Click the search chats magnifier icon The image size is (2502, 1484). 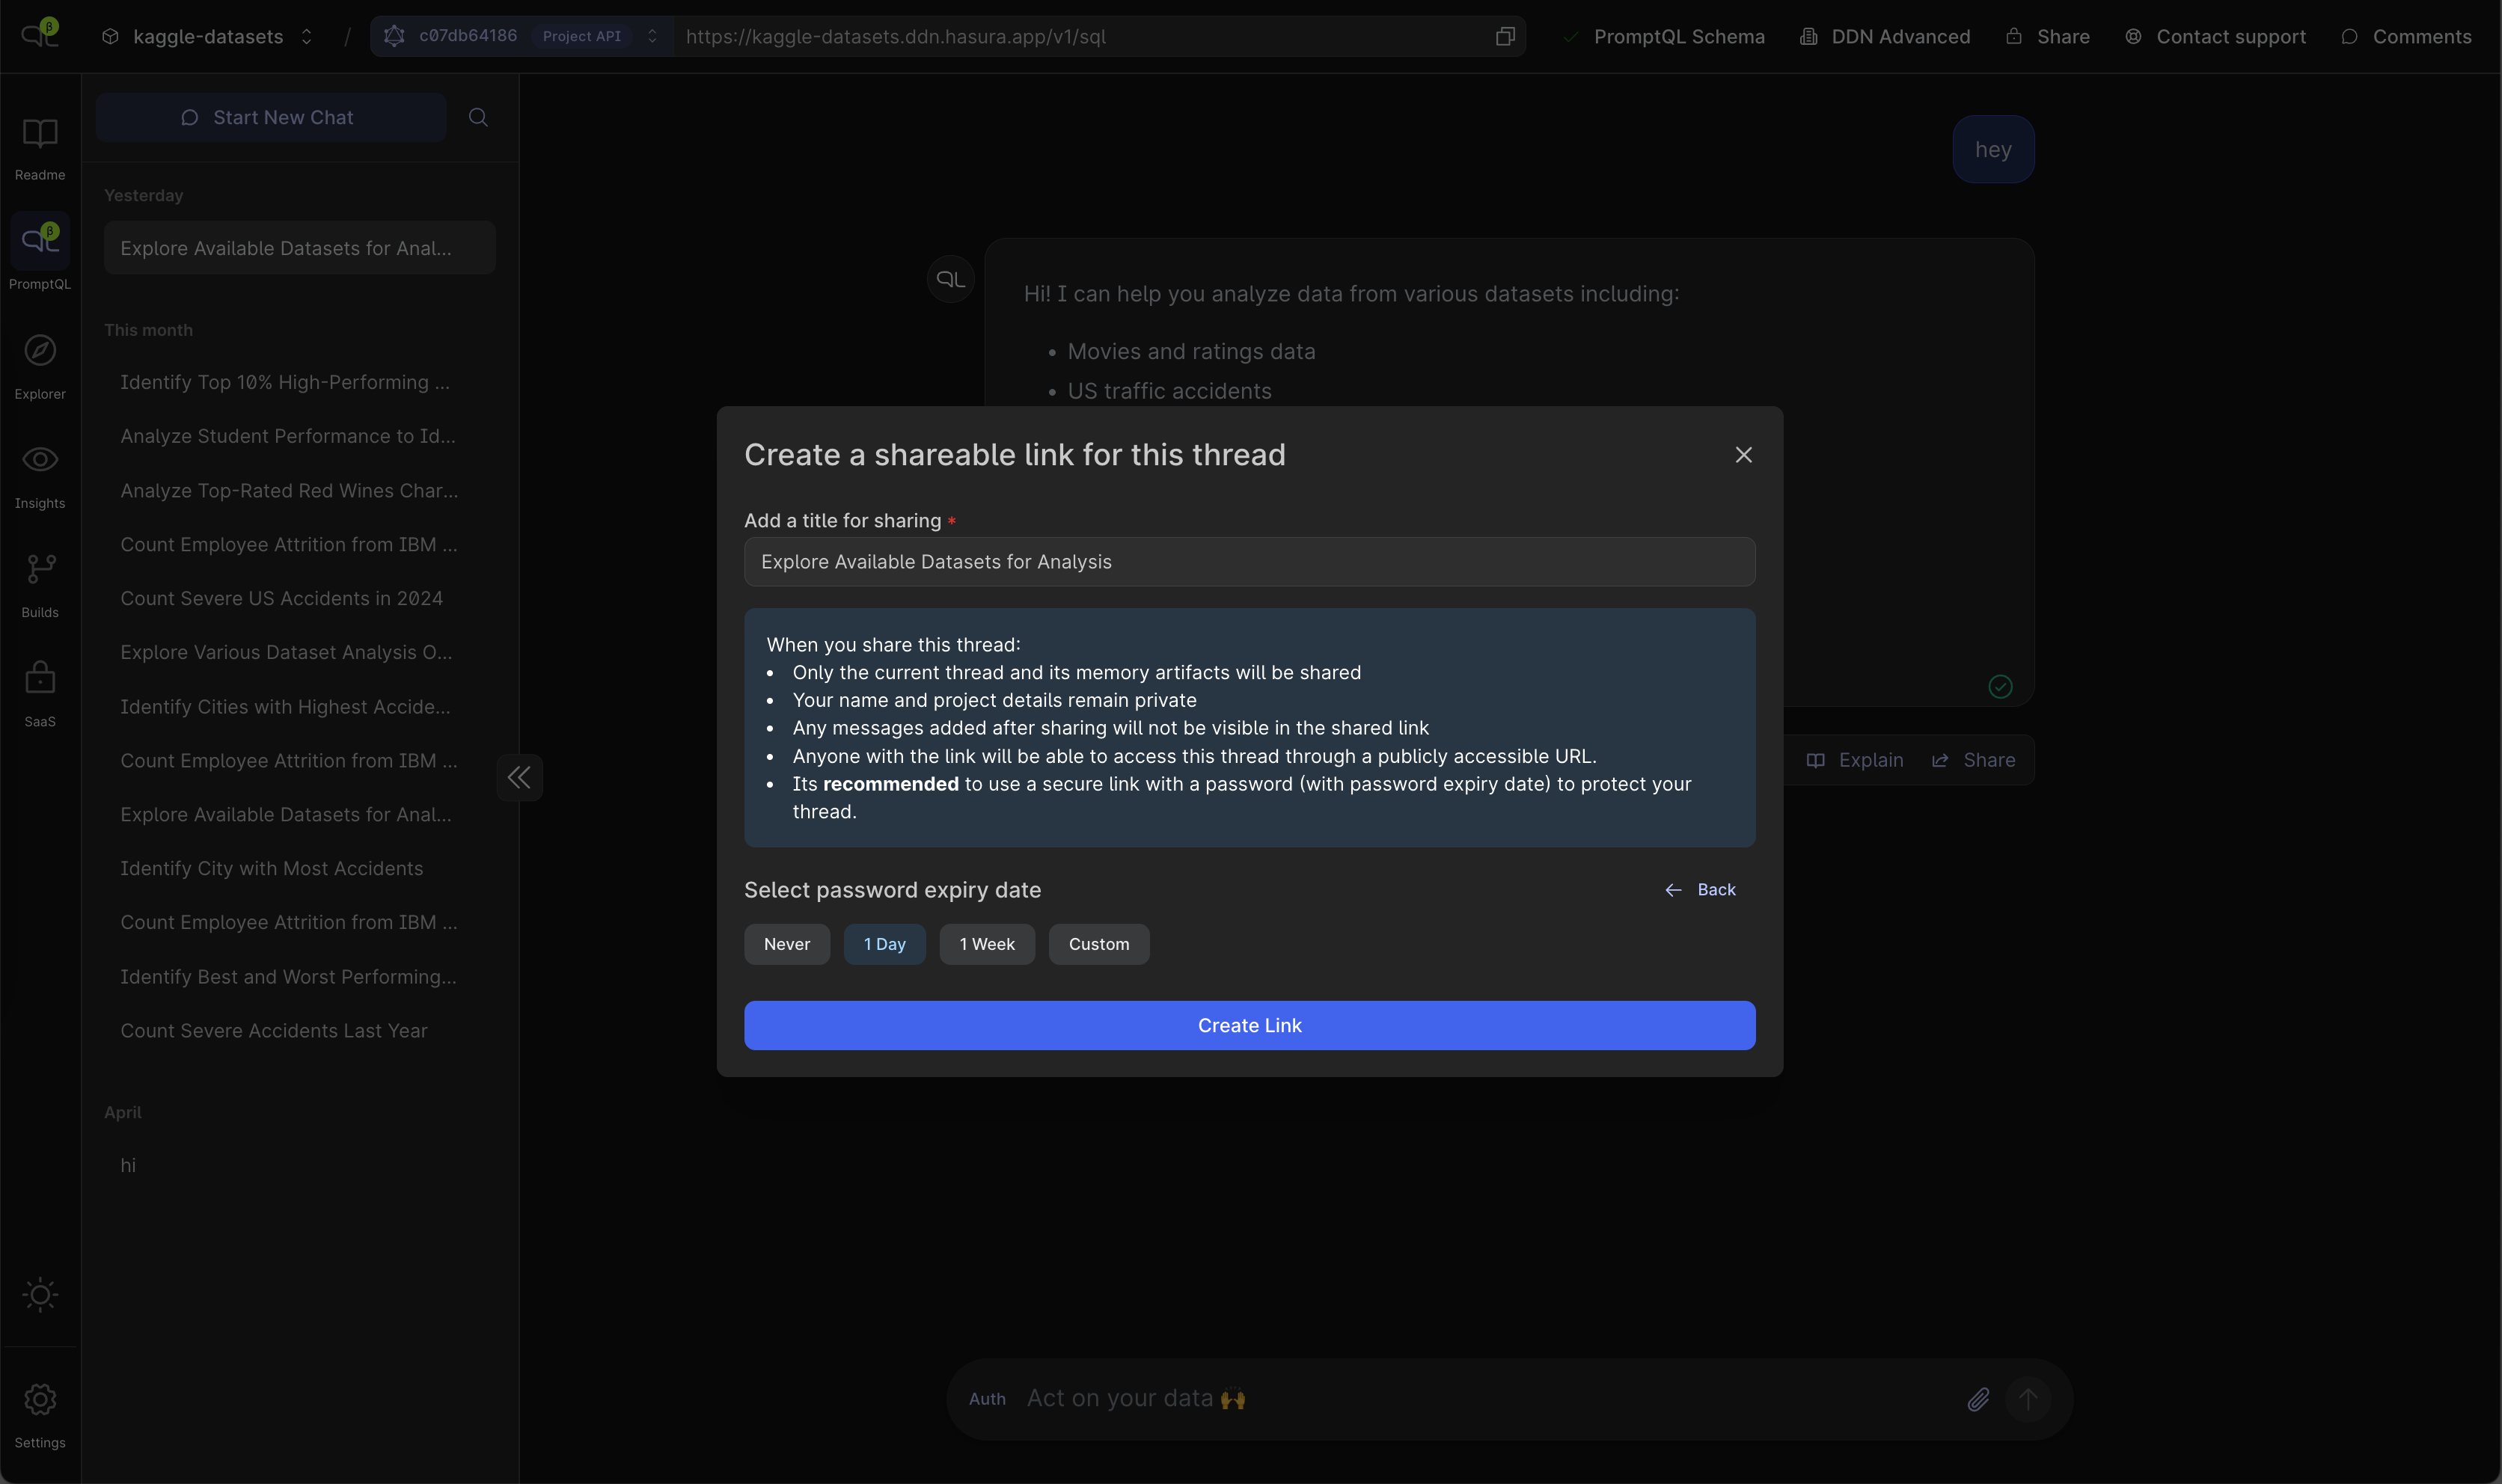478,117
